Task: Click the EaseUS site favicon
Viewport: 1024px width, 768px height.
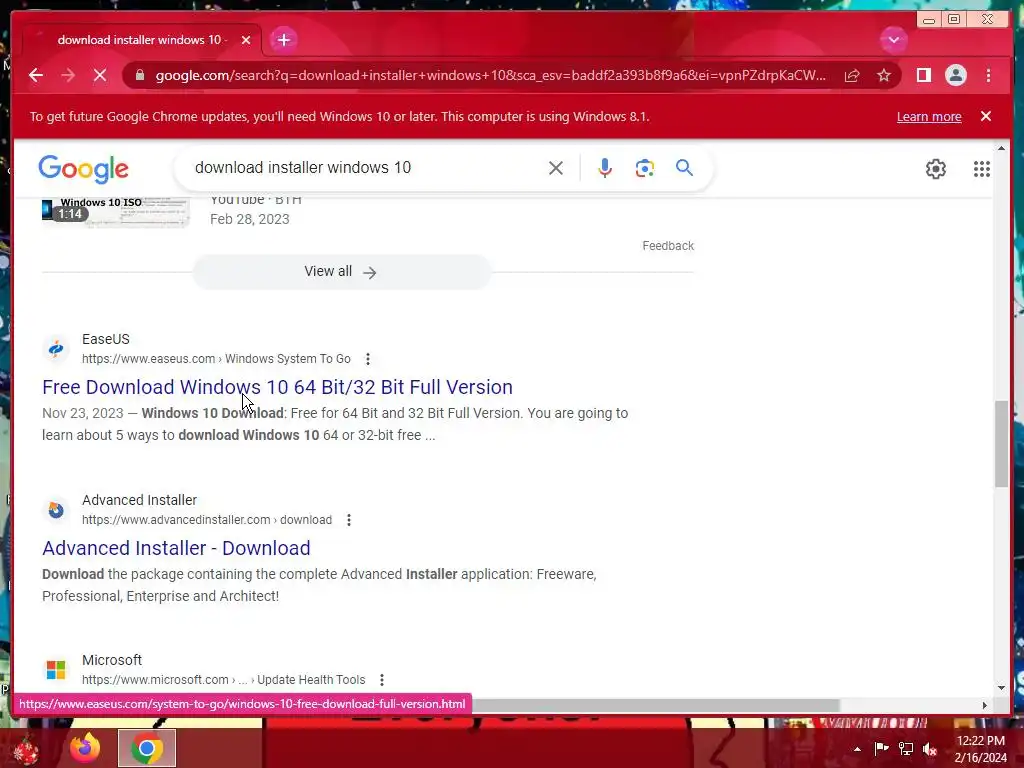Action: 56,349
